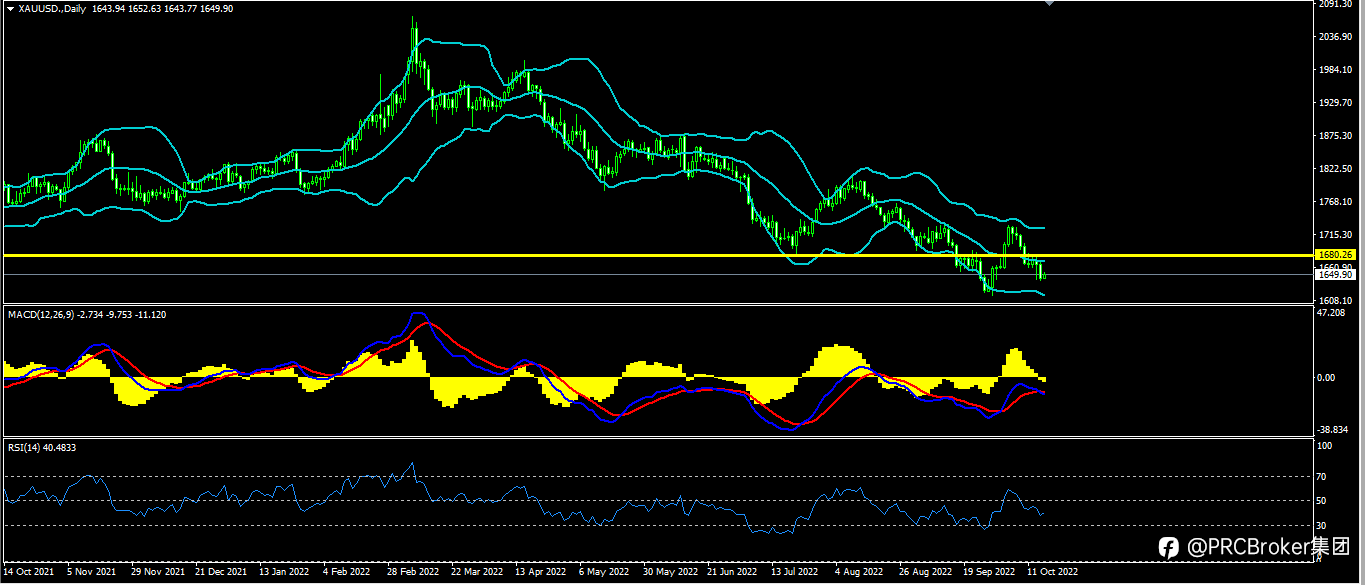Click the MACD(12,26,9) indicator label
This screenshot has width=1365, height=585.
point(39,315)
